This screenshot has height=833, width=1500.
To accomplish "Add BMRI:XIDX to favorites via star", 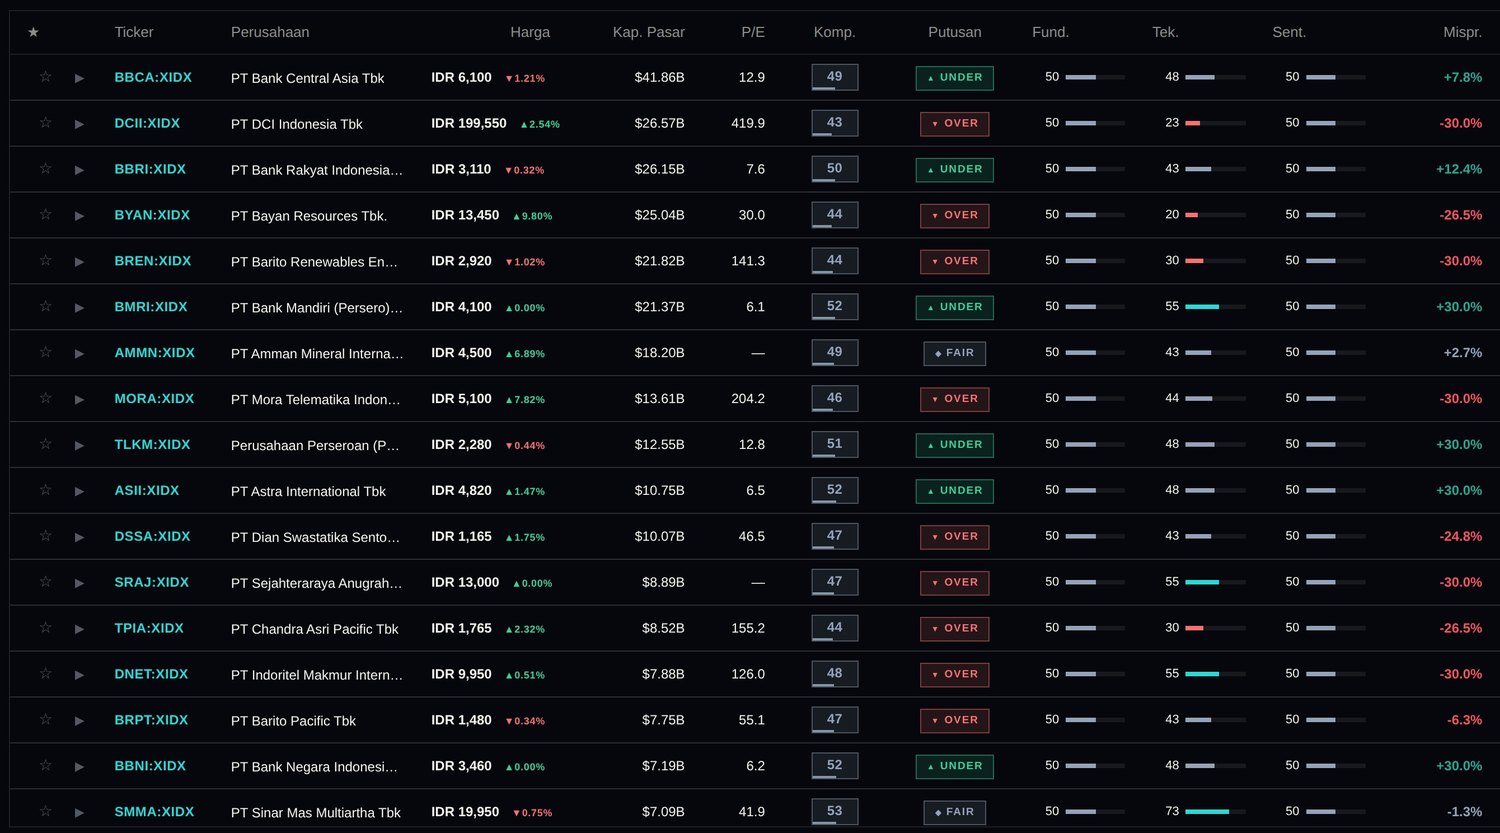I will pyautogui.click(x=45, y=307).
